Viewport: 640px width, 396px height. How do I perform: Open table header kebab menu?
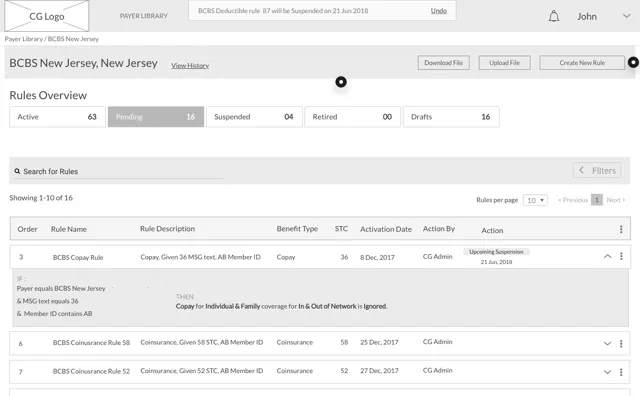click(x=621, y=229)
